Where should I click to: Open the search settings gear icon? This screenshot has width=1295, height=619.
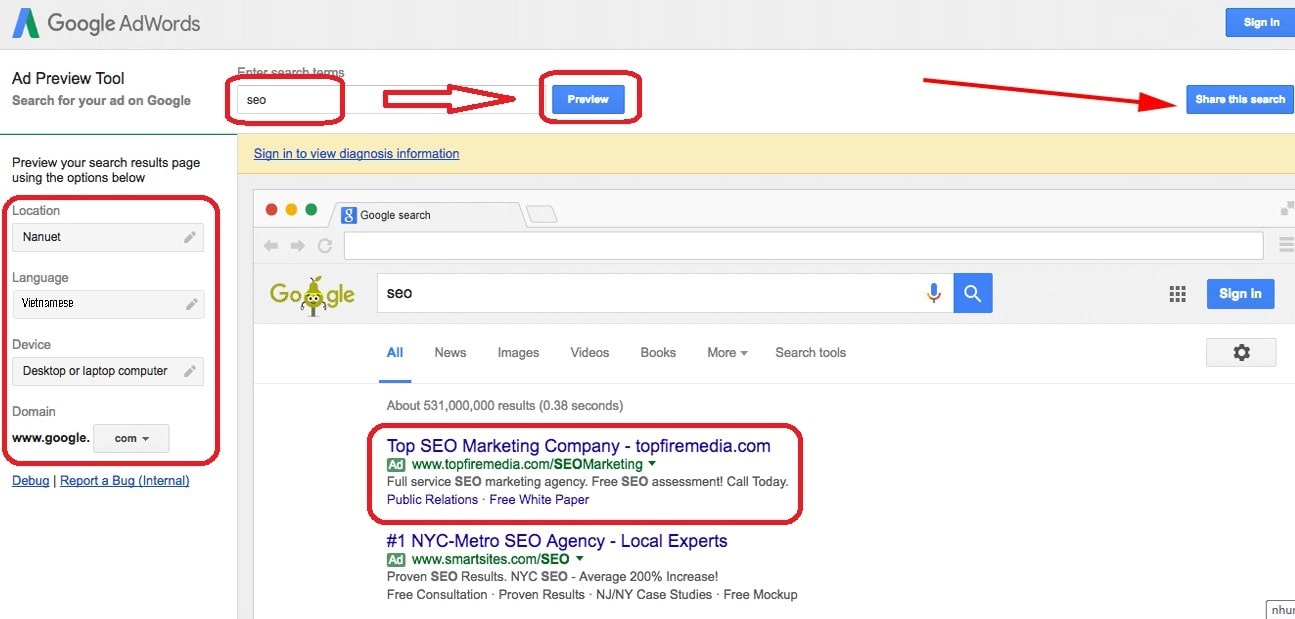pyautogui.click(x=1241, y=352)
